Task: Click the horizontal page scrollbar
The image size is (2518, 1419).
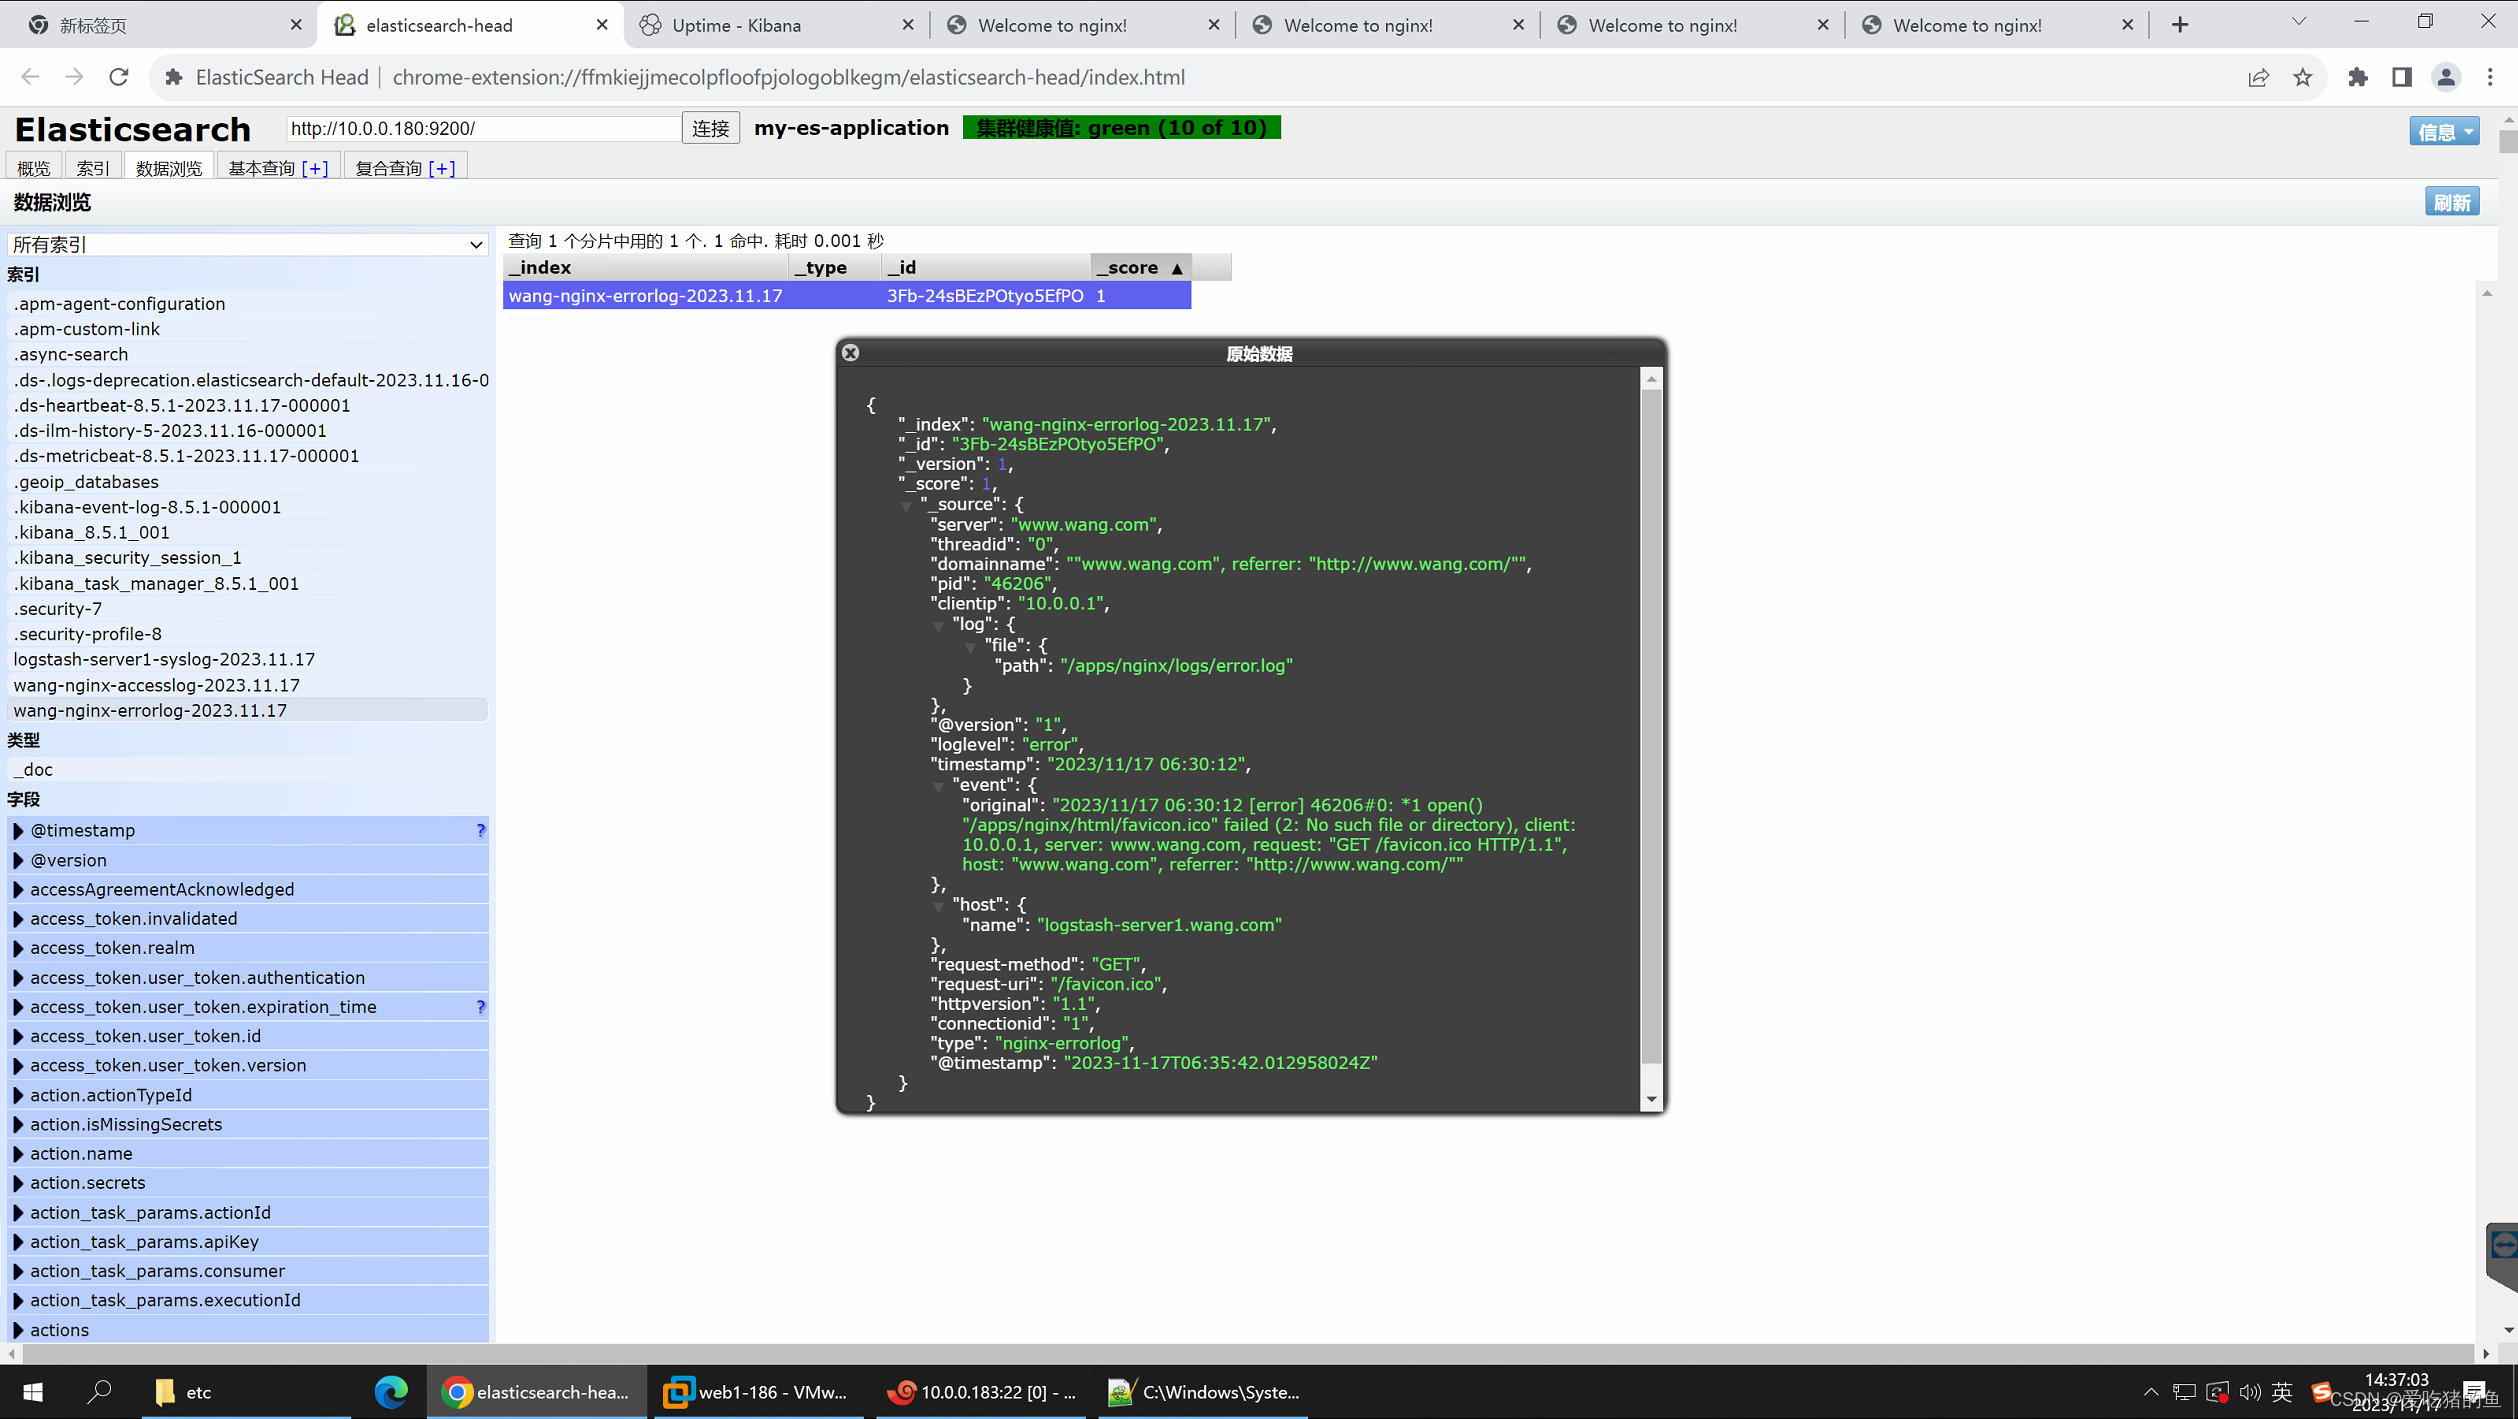Action: (1246, 1353)
